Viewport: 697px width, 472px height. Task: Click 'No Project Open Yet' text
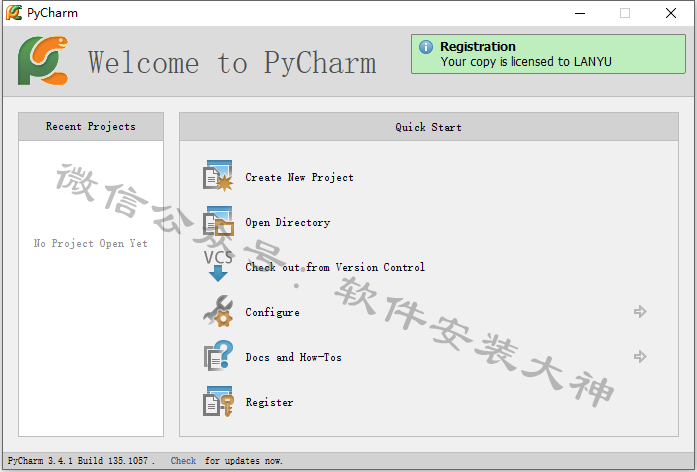pyautogui.click(x=91, y=244)
